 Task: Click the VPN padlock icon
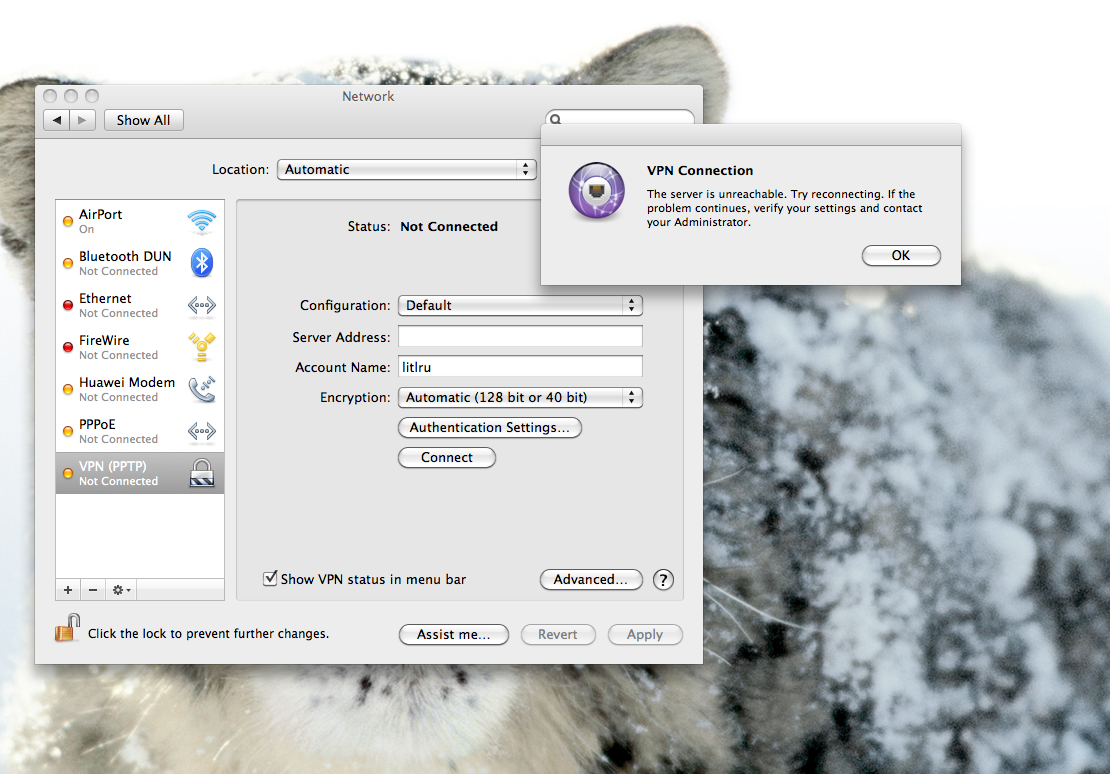(x=202, y=472)
